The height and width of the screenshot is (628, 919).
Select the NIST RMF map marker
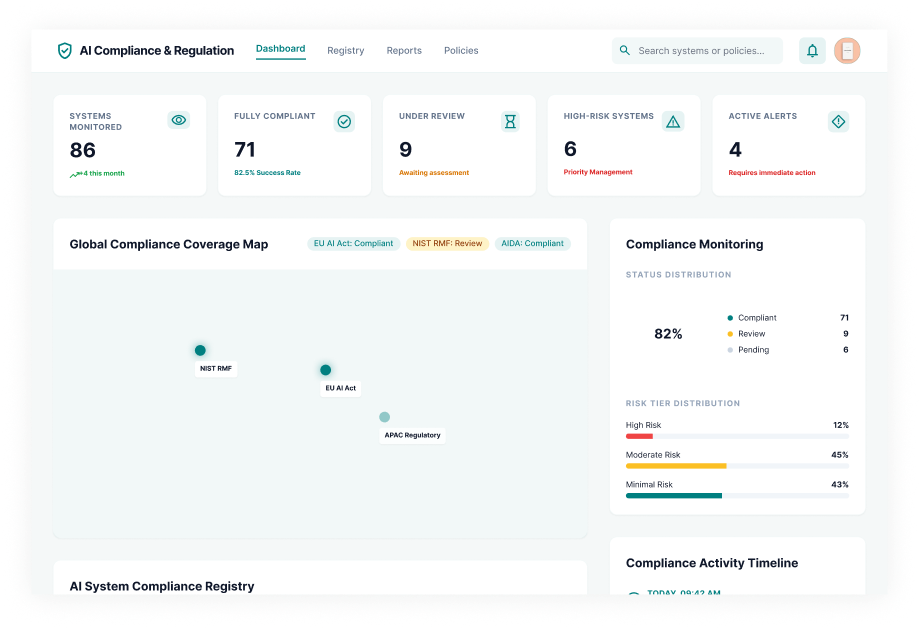tap(200, 350)
